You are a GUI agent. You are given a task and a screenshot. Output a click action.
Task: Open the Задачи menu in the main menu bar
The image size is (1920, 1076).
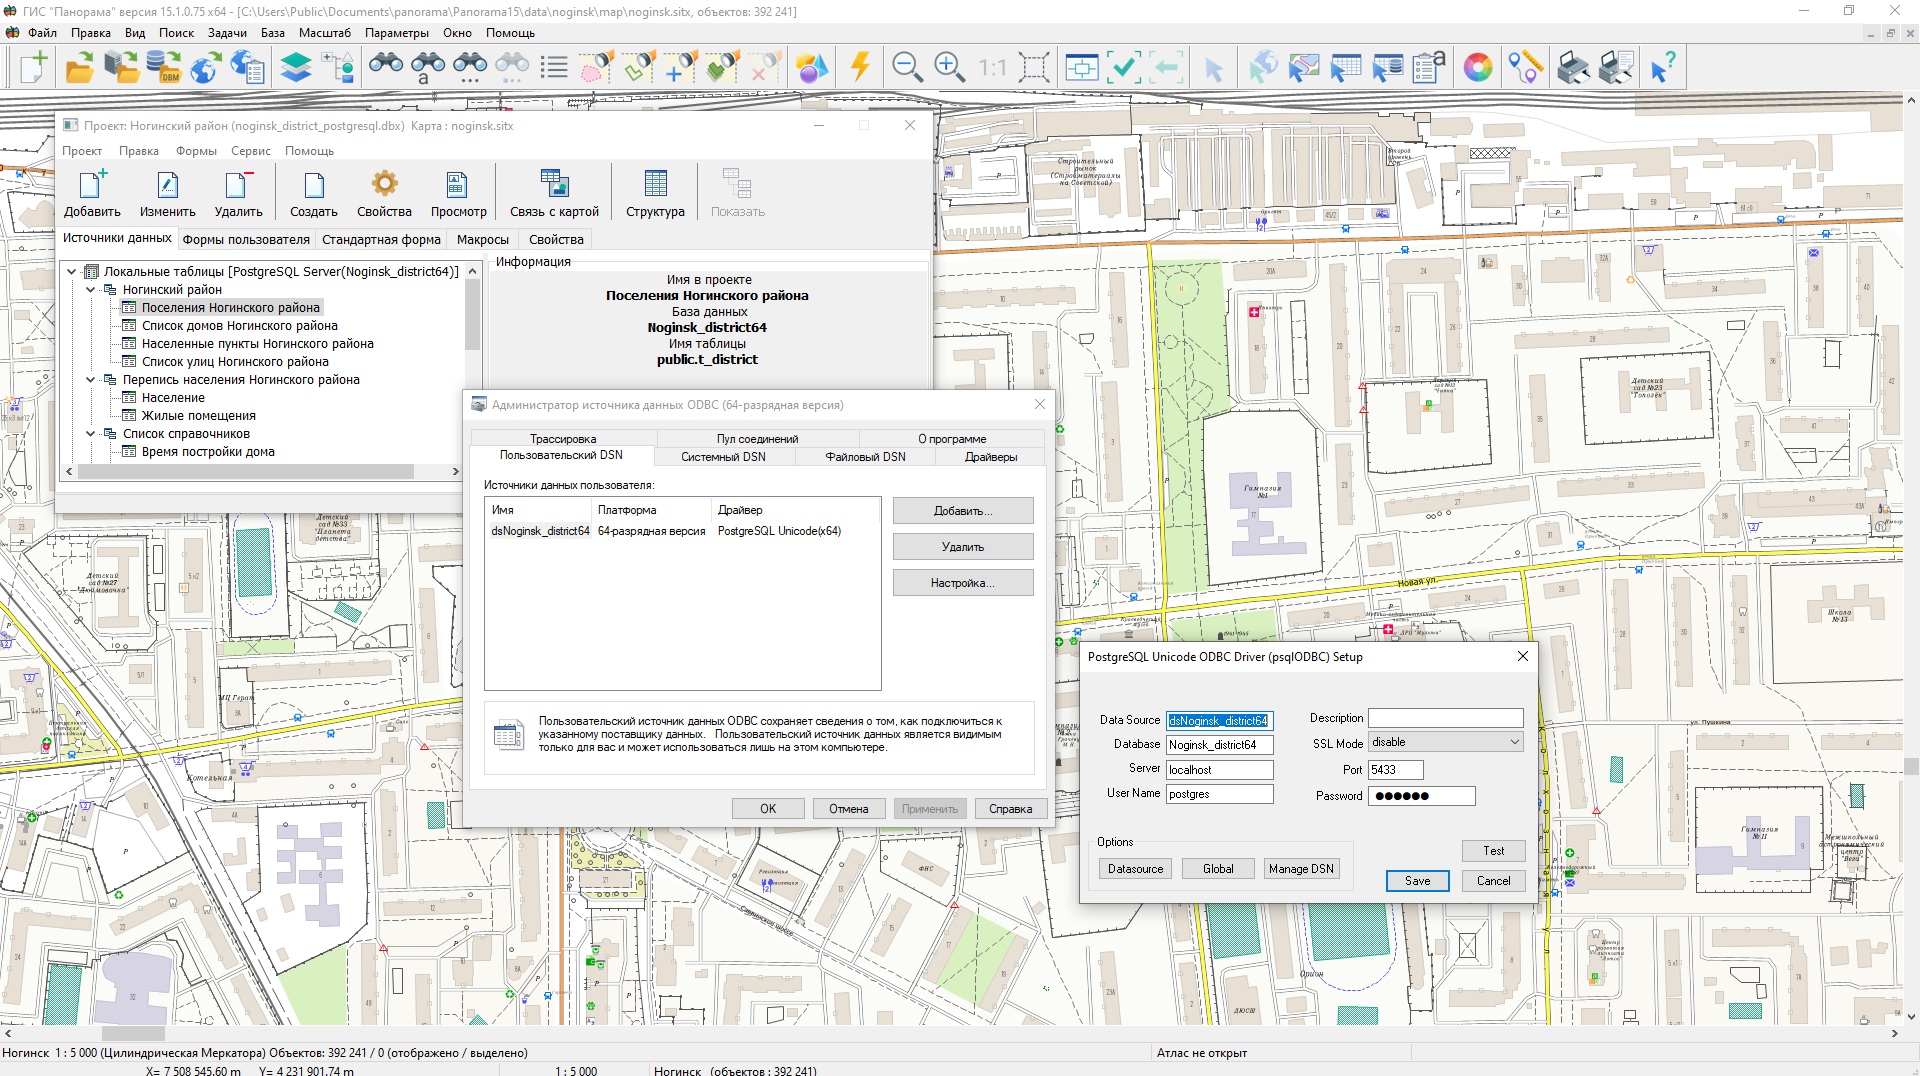227,32
